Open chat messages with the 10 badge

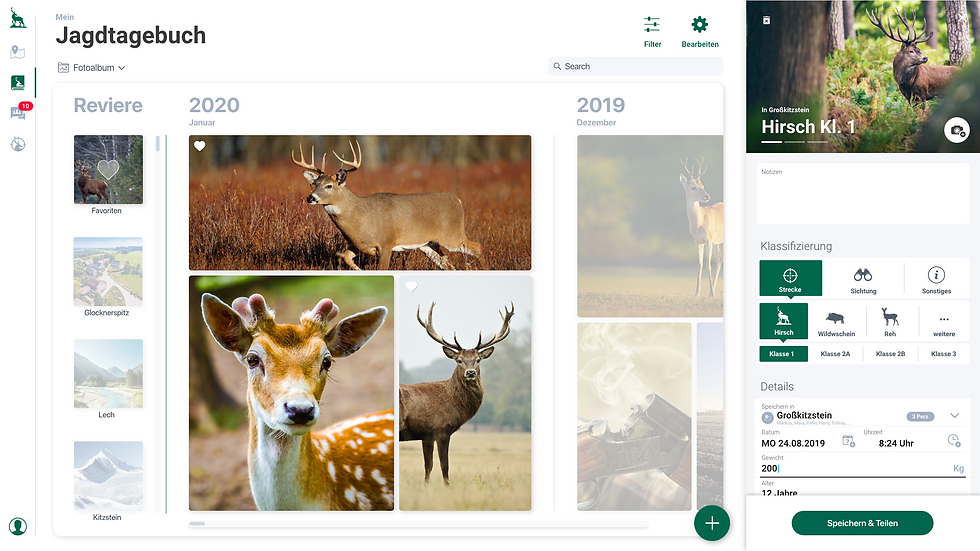[18, 112]
